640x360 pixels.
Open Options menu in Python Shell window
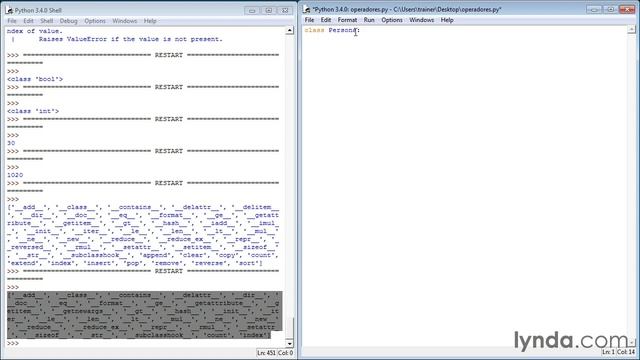95,21
